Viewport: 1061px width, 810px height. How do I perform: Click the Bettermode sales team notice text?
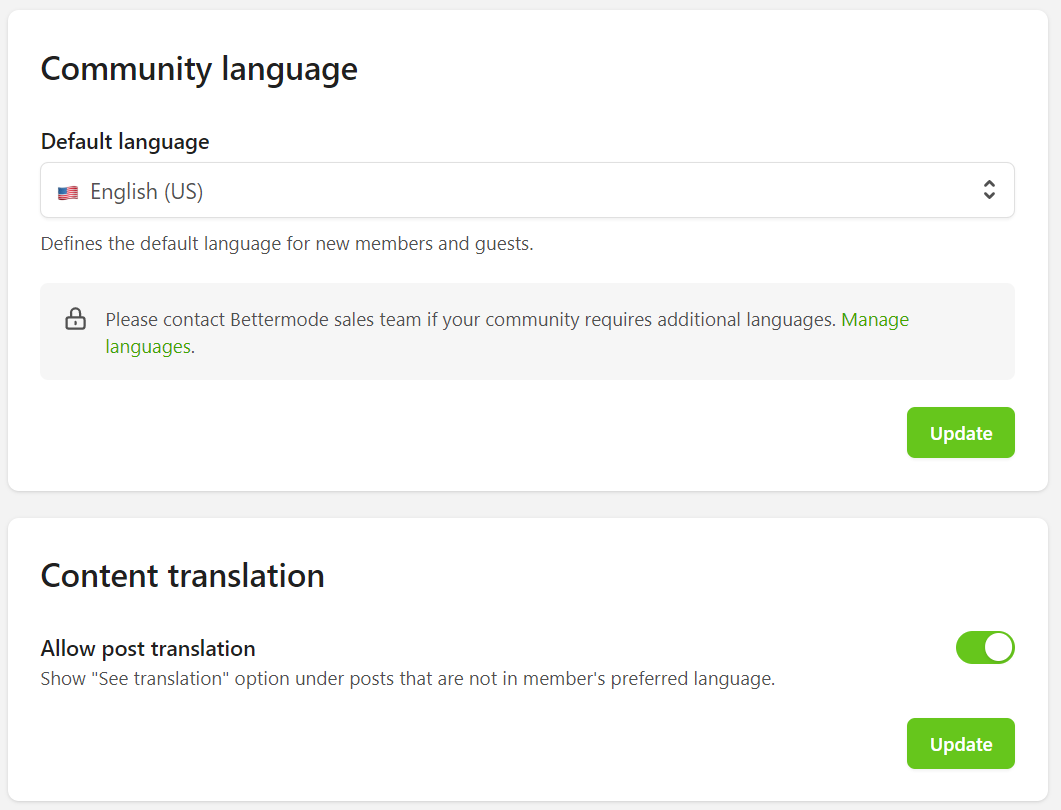tap(470, 319)
